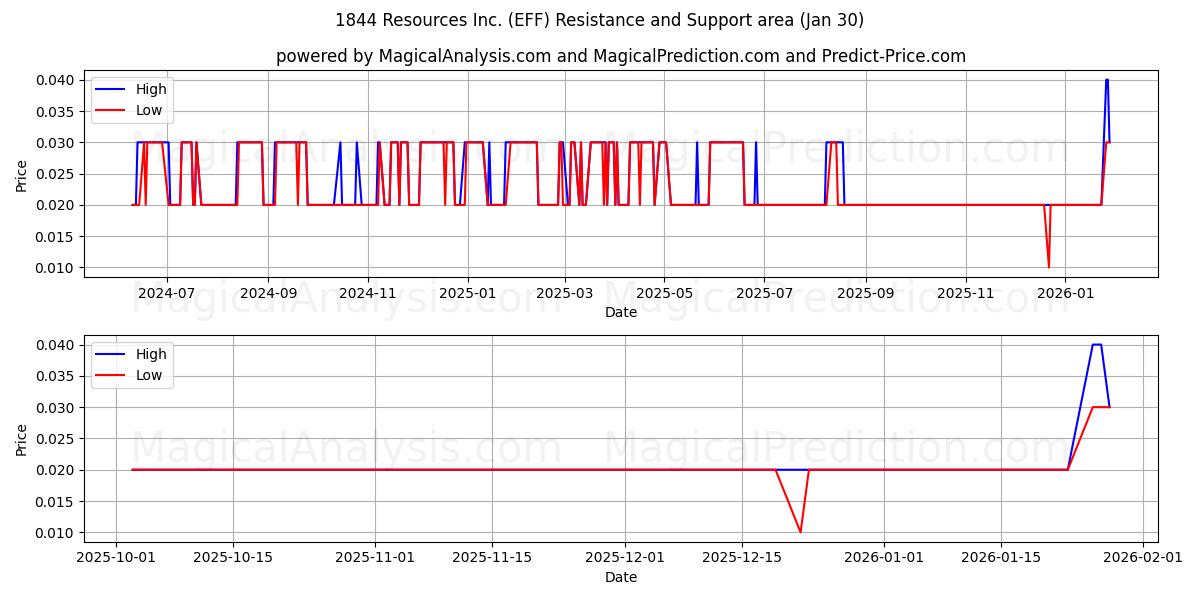Click the bottom chart x-axis label '2025-10-15'
The width and height of the screenshot is (1200, 600).
(x=233, y=558)
